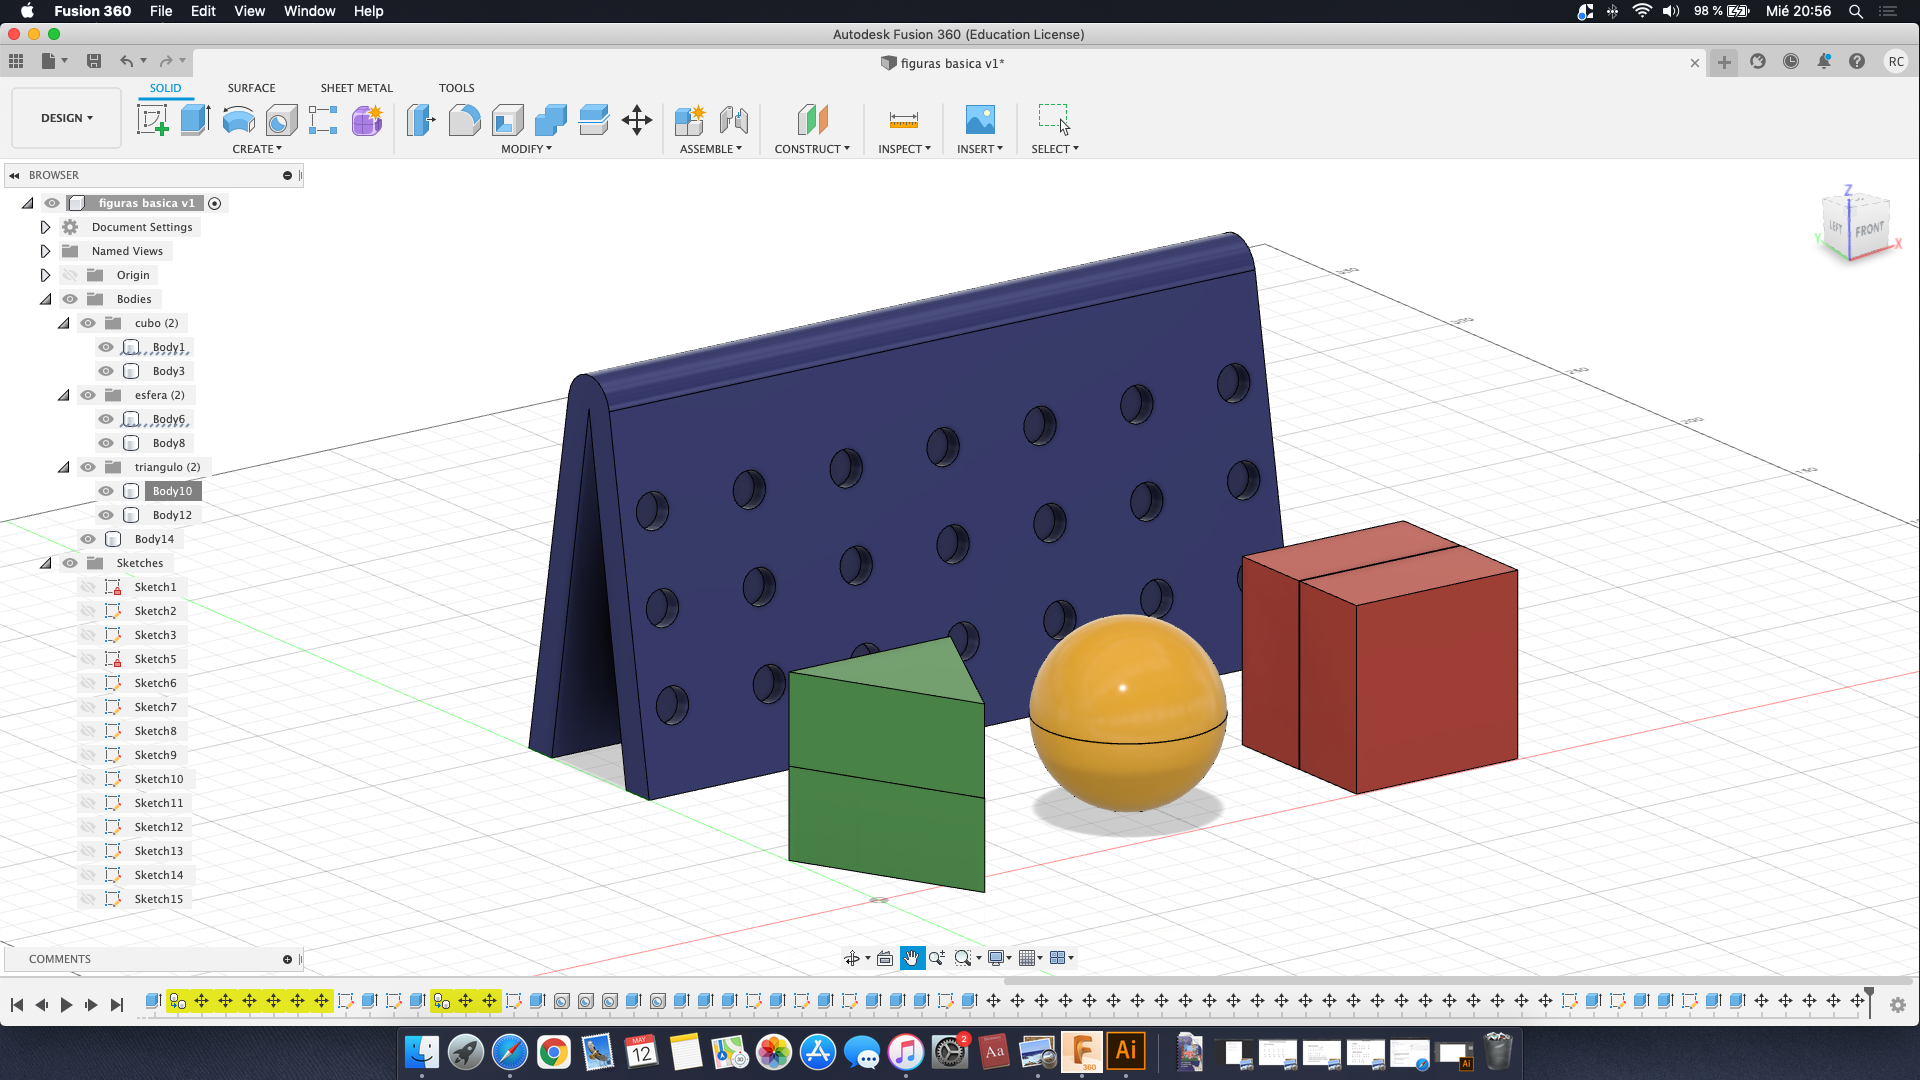Open the MODIFY dropdown menu
1920x1080 pixels.
pos(526,149)
